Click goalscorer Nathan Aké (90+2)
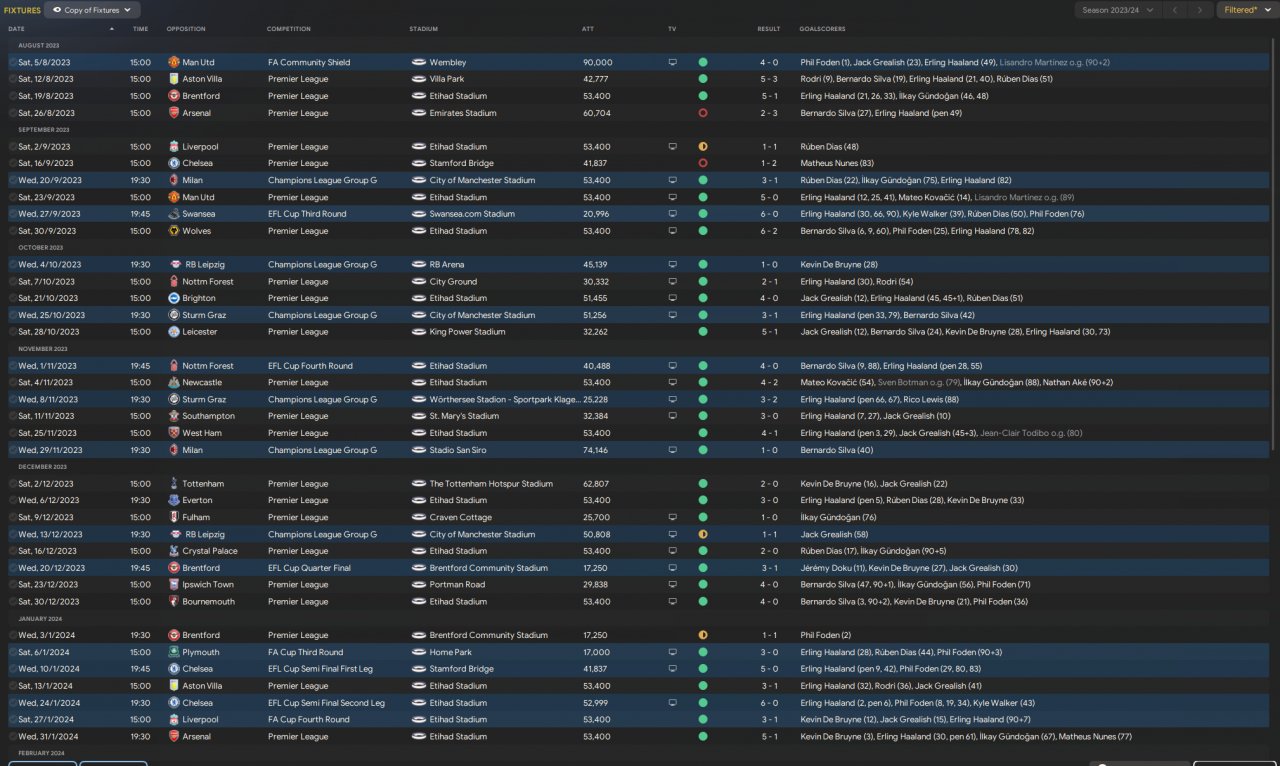1280x766 pixels. click(1077, 383)
